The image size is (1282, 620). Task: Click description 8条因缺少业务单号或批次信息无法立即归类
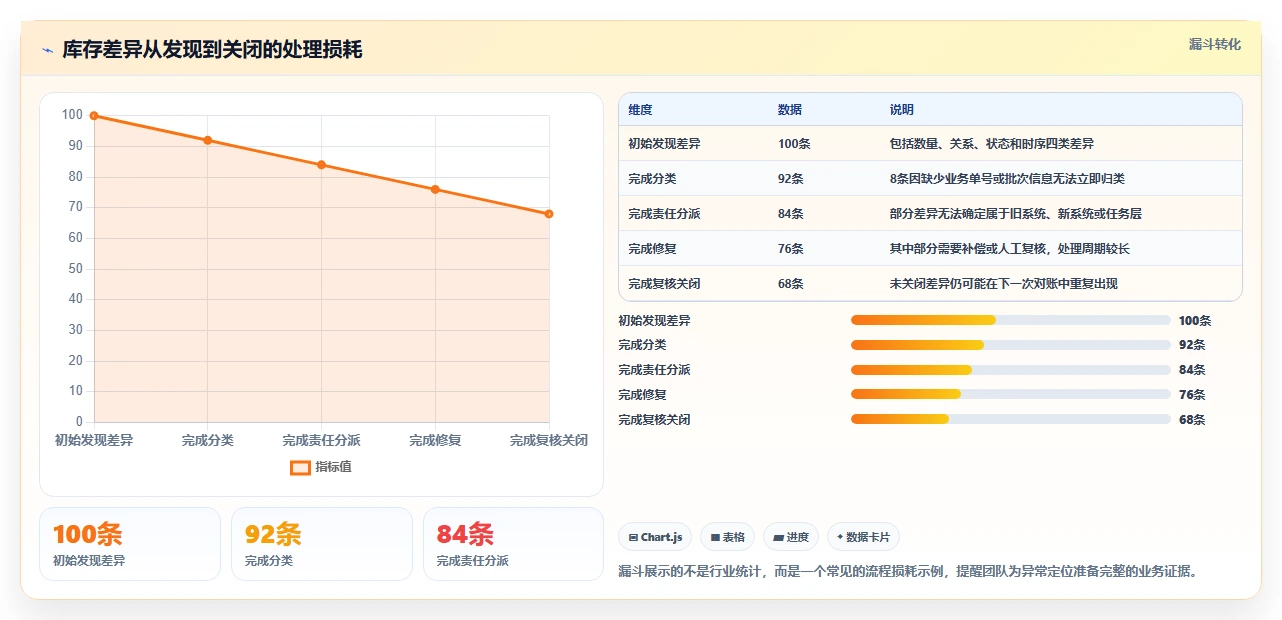(1007, 179)
